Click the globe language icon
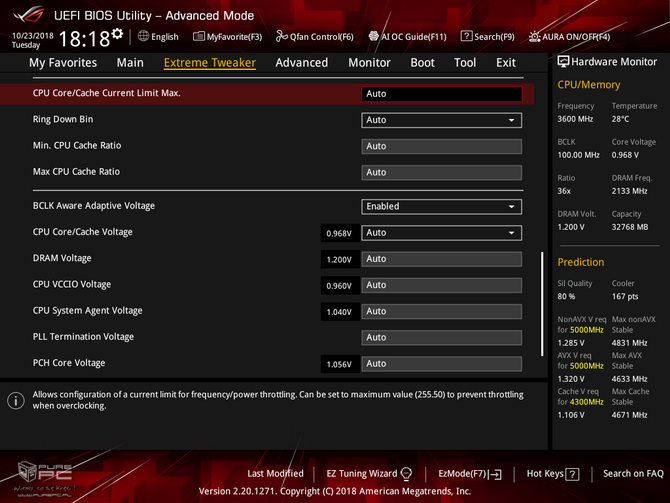The image size is (670, 503). (143, 36)
